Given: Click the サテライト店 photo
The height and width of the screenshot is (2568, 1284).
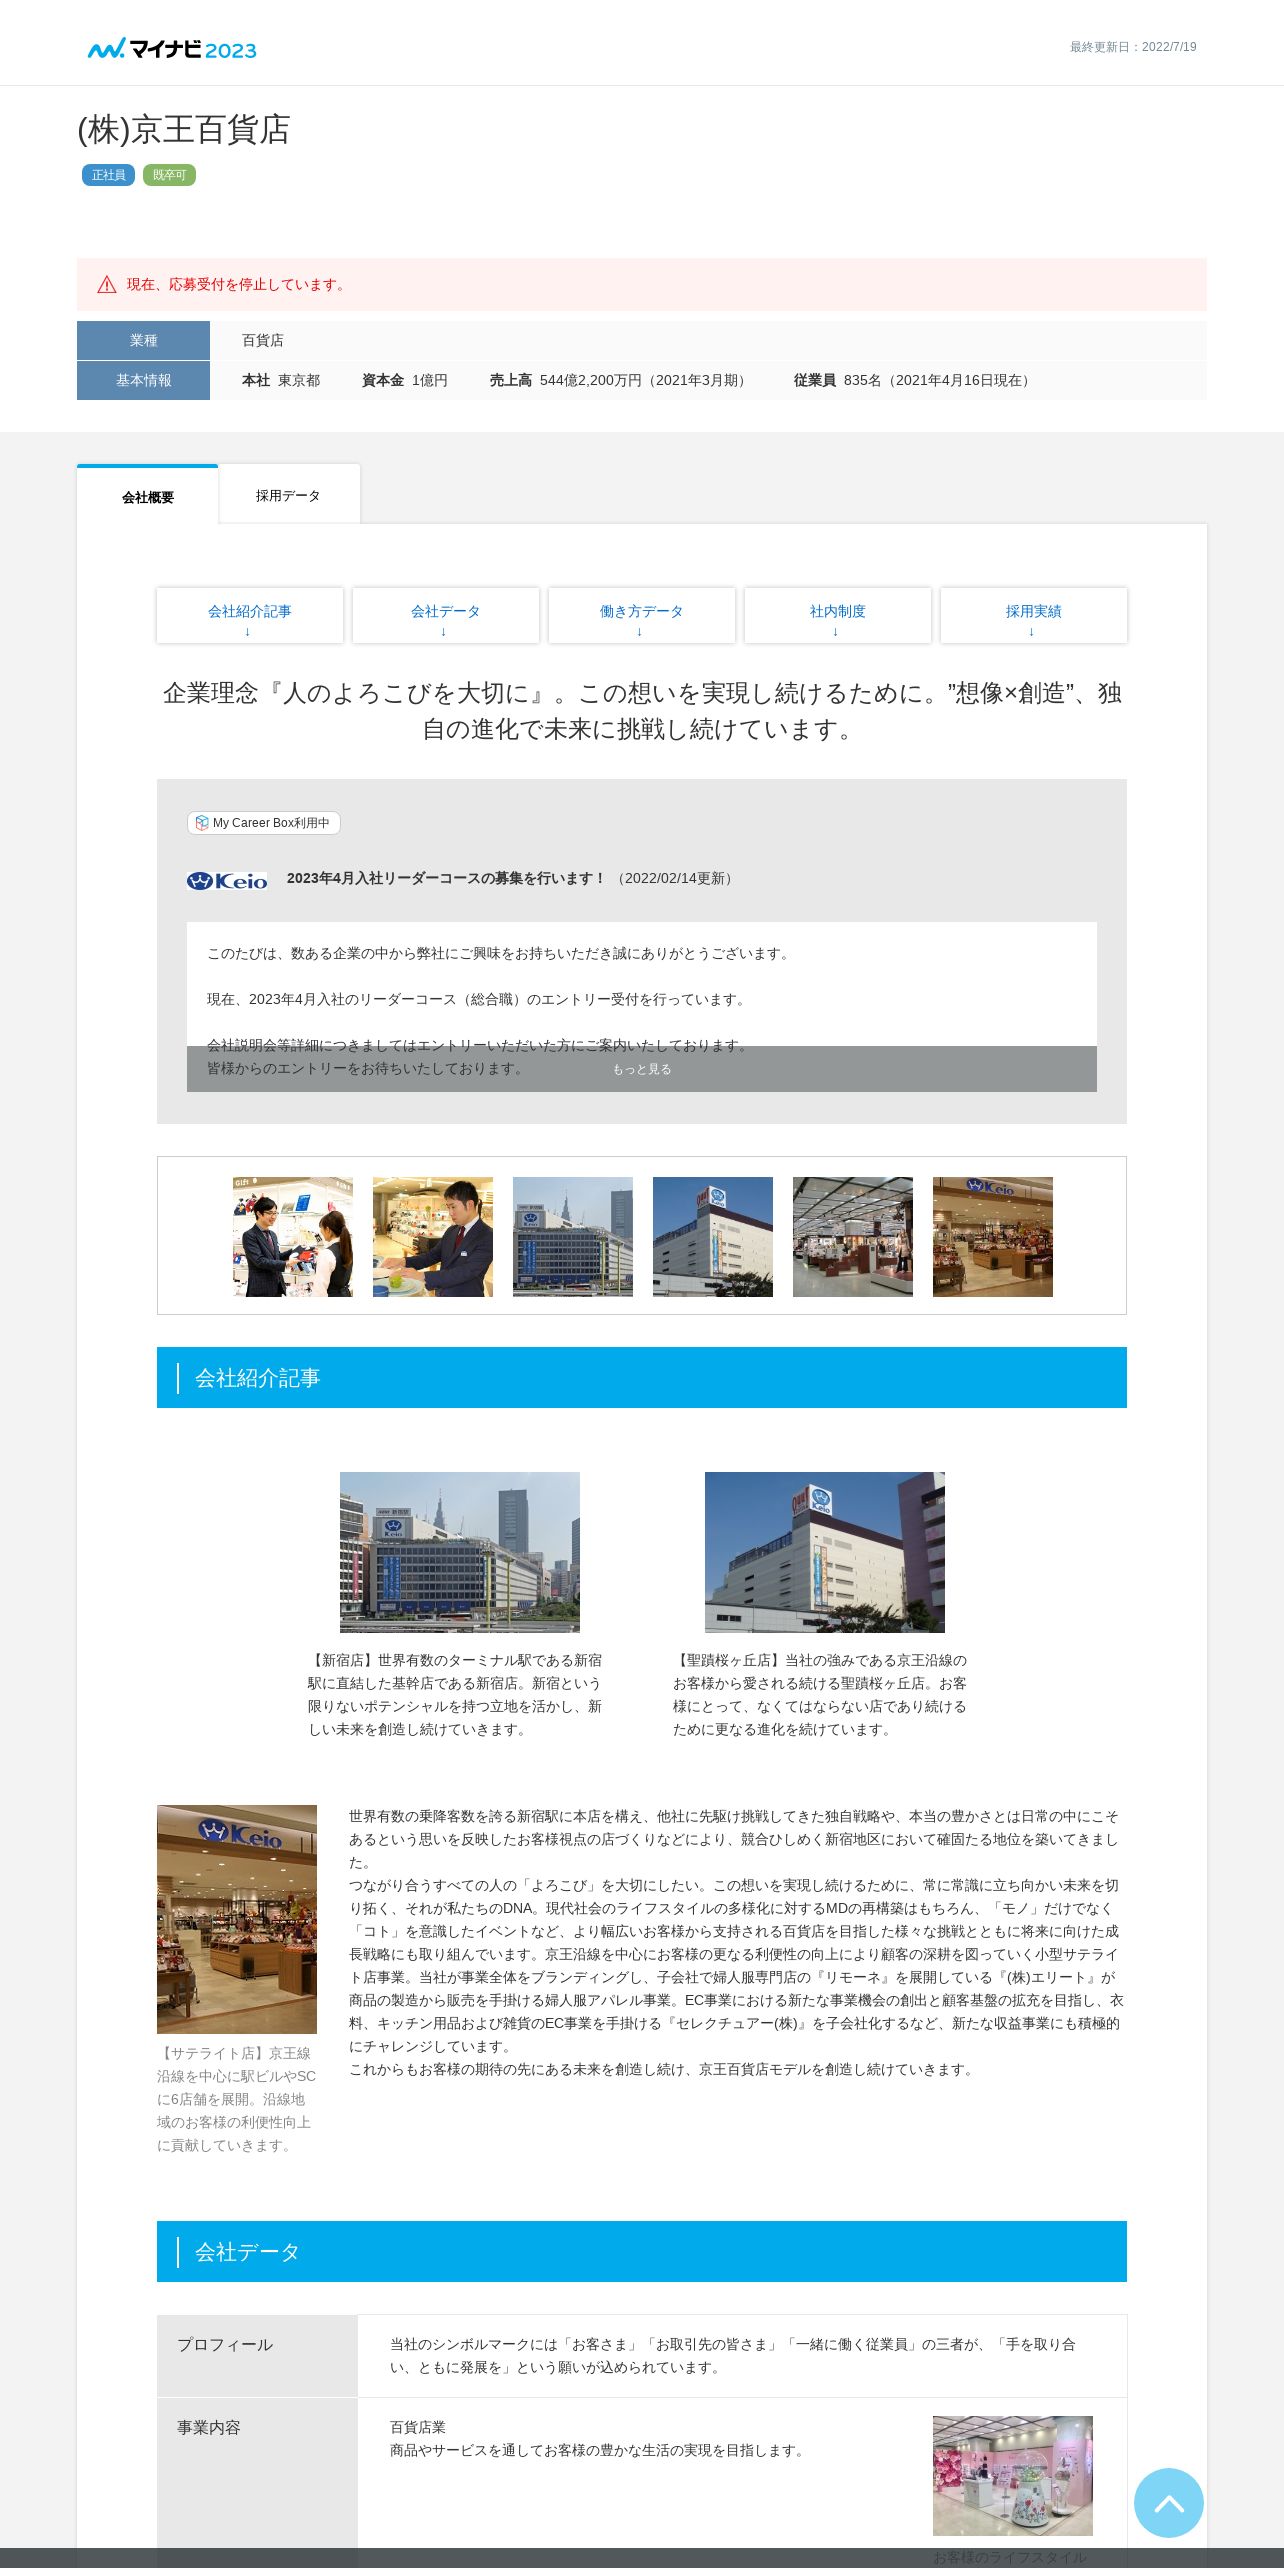Looking at the screenshot, I should [237, 1919].
